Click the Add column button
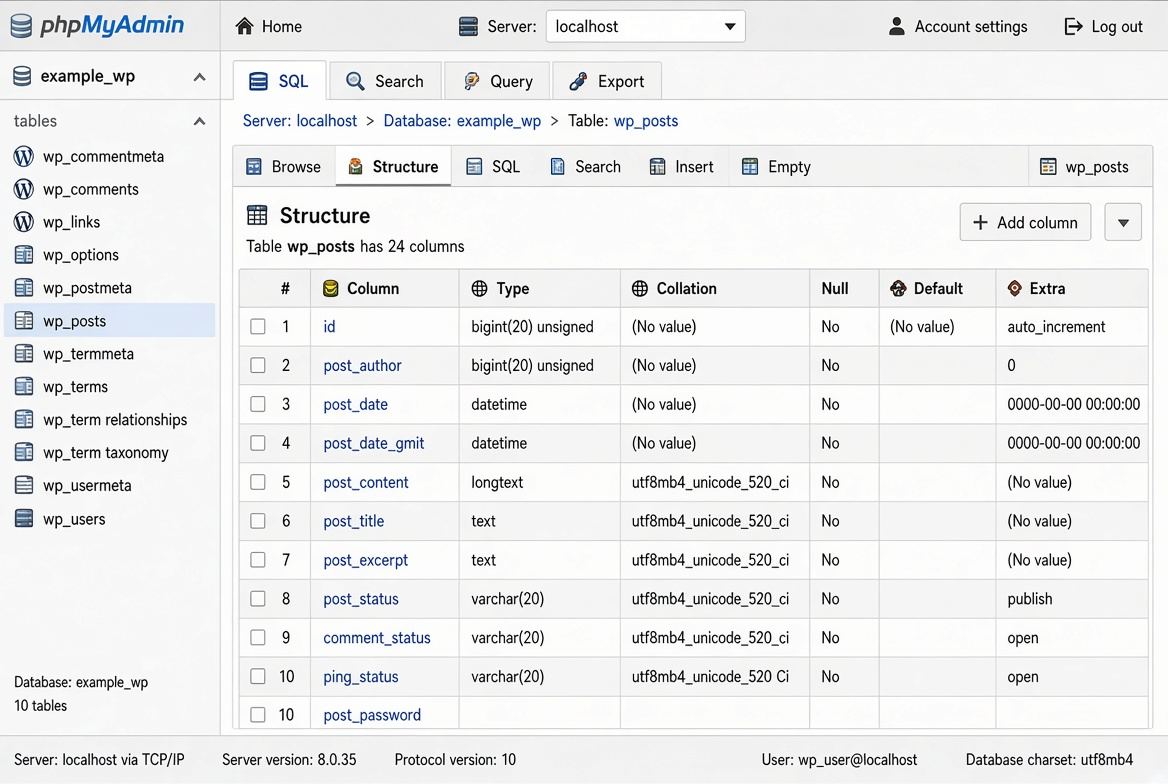Image resolution: width=1168 pixels, height=784 pixels. click(x=1025, y=222)
